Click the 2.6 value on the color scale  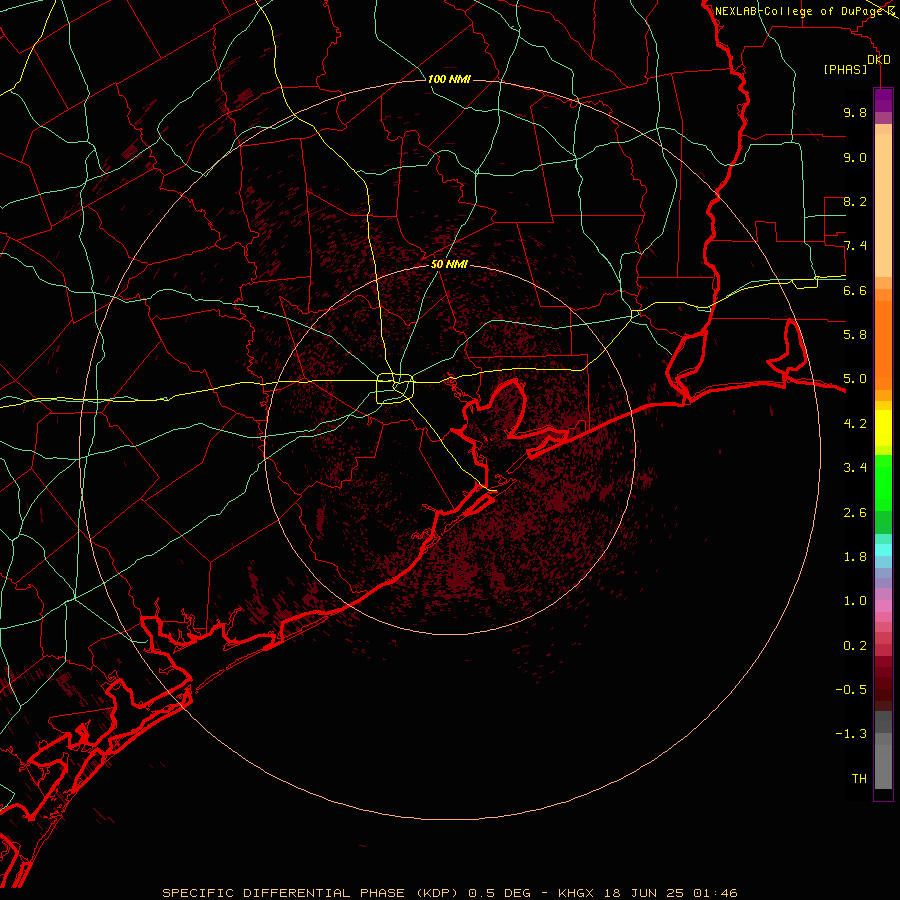pyautogui.click(x=855, y=513)
